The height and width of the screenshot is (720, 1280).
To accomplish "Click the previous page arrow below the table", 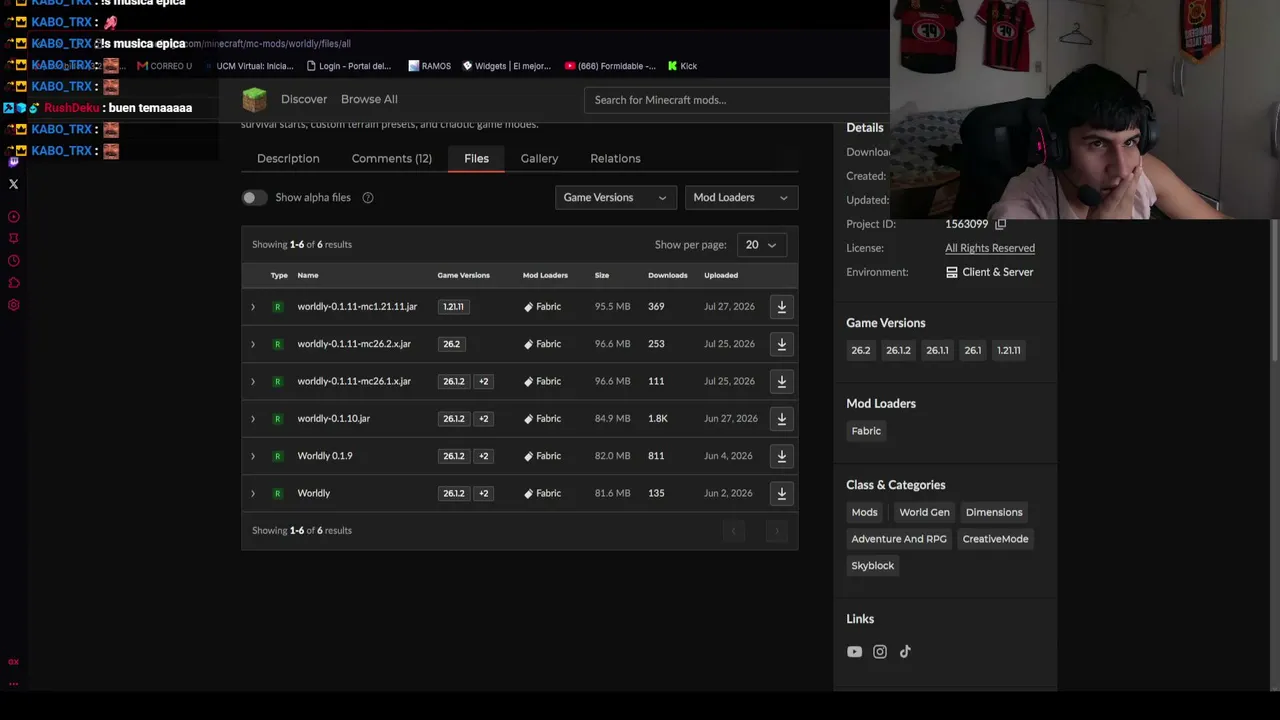I will click(x=734, y=531).
